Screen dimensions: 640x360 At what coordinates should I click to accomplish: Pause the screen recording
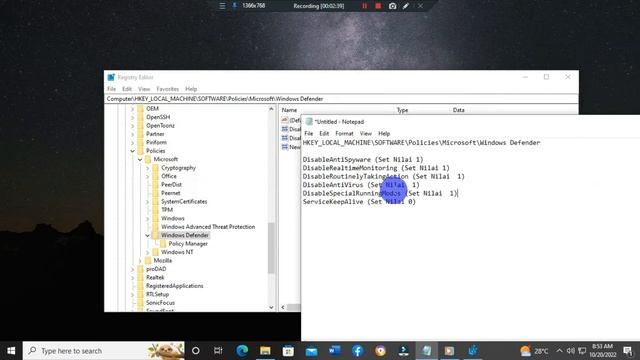(x=364, y=6)
